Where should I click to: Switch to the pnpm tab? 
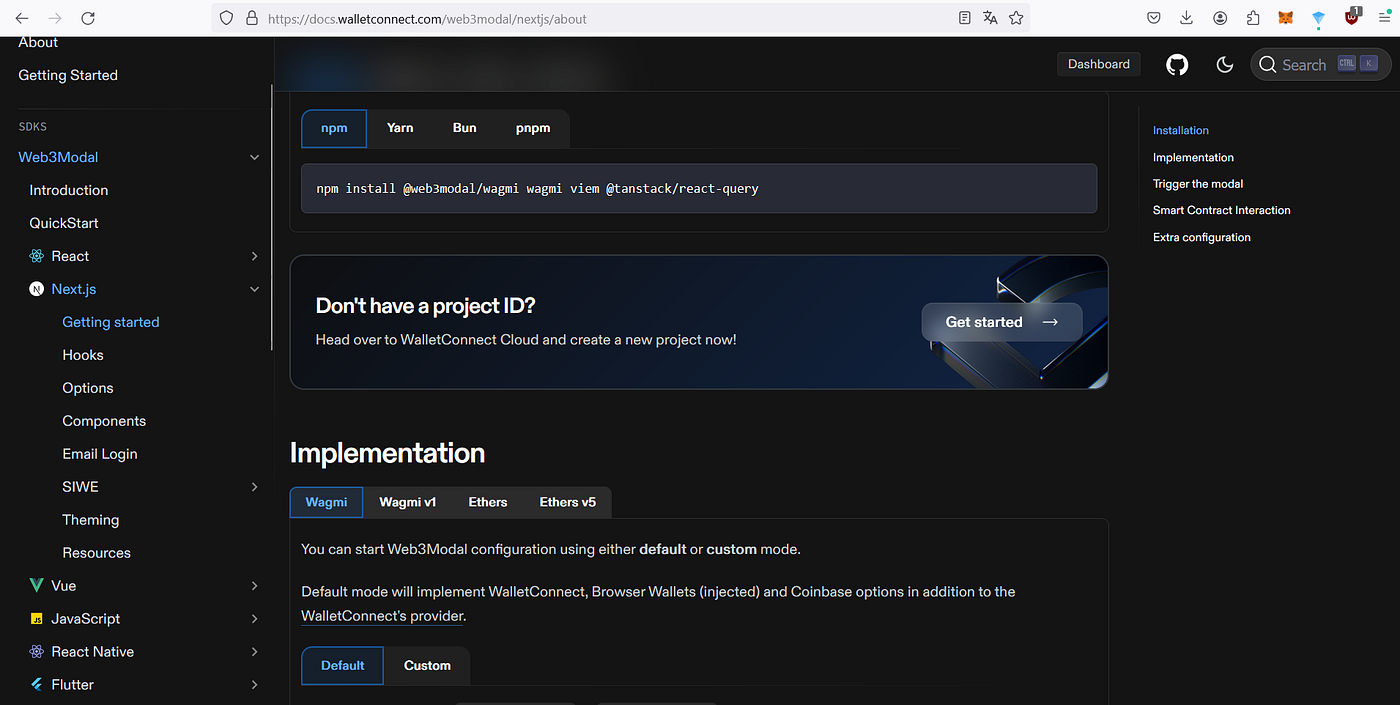point(533,128)
